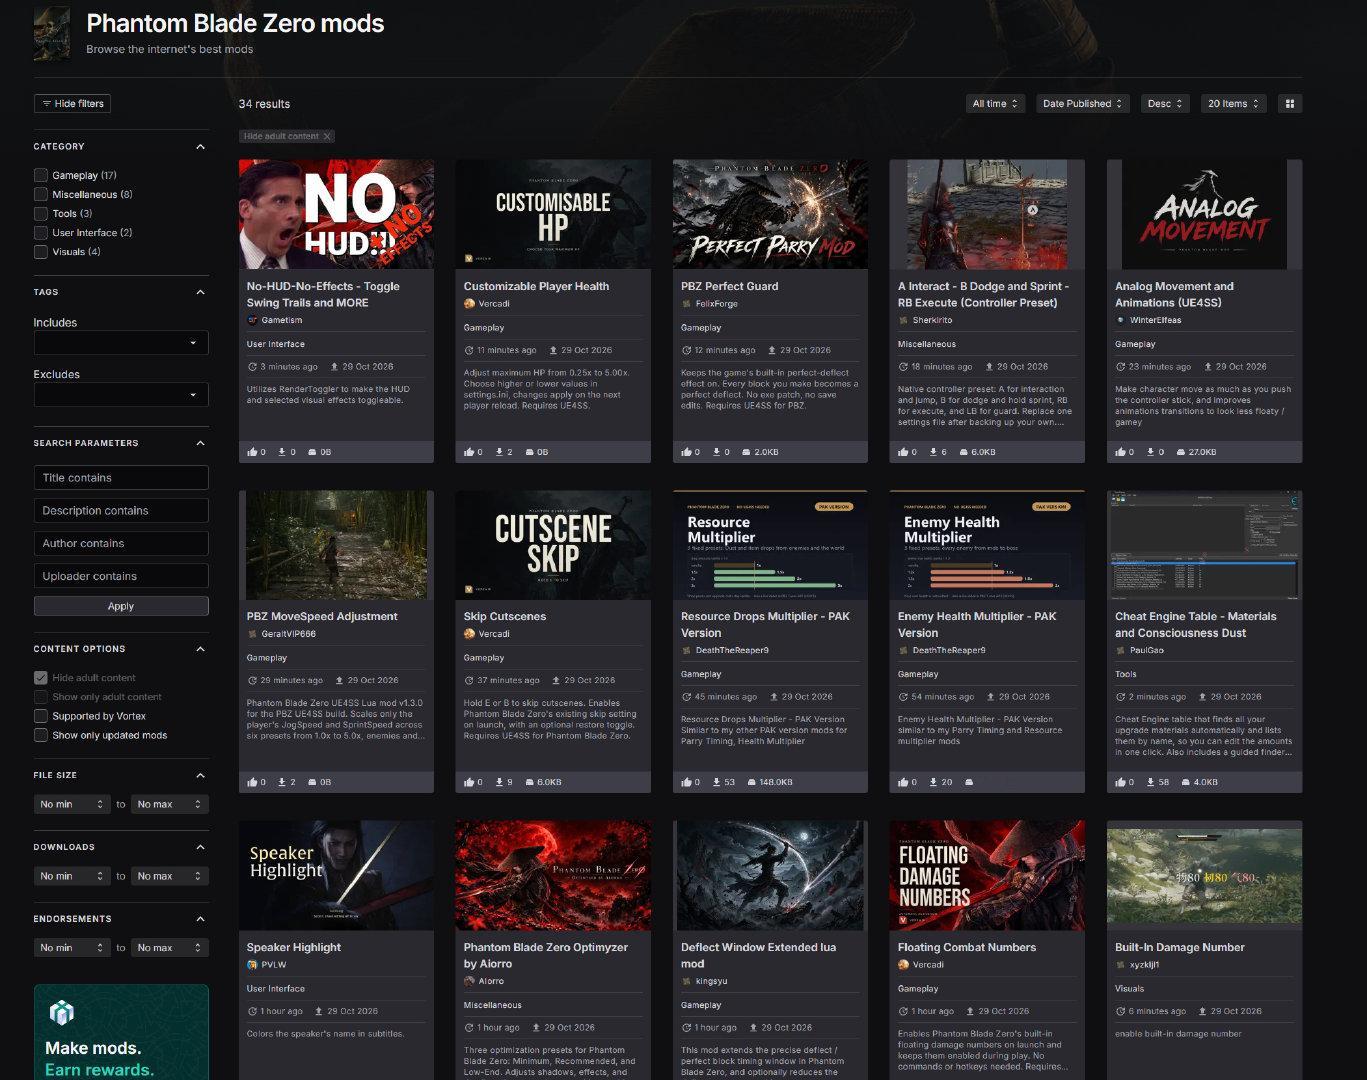1367x1080 pixels.
Task: Click the file size icon on Analog Movement card
Action: (x=1180, y=452)
